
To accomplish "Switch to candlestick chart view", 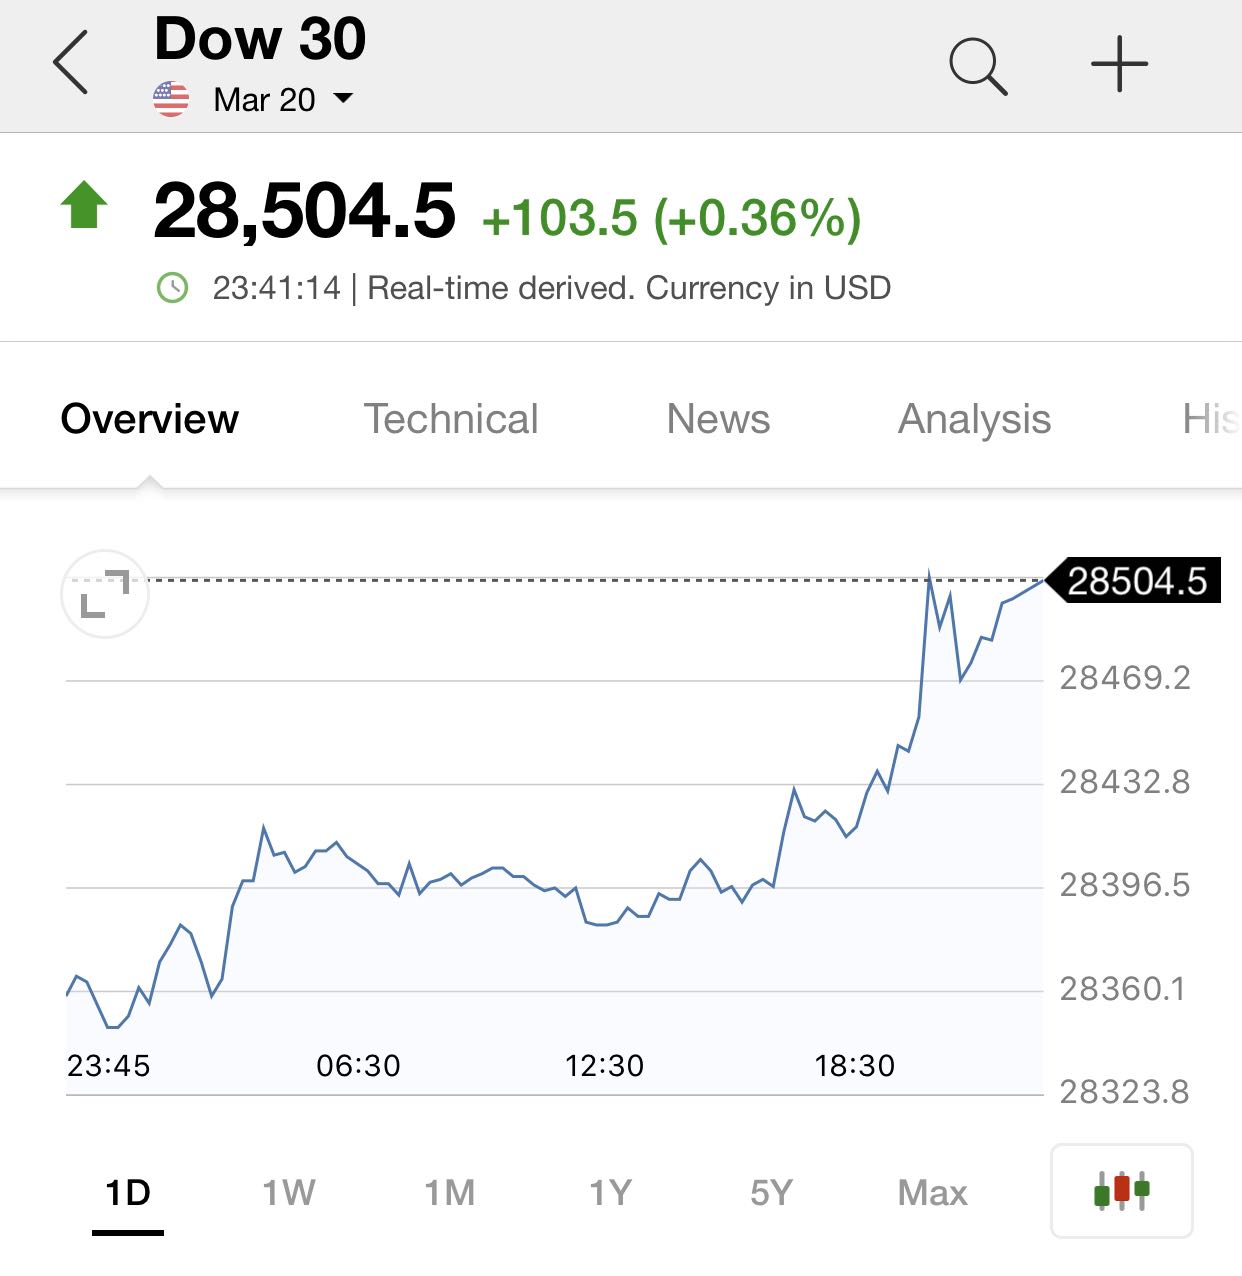I will [x=1121, y=1190].
